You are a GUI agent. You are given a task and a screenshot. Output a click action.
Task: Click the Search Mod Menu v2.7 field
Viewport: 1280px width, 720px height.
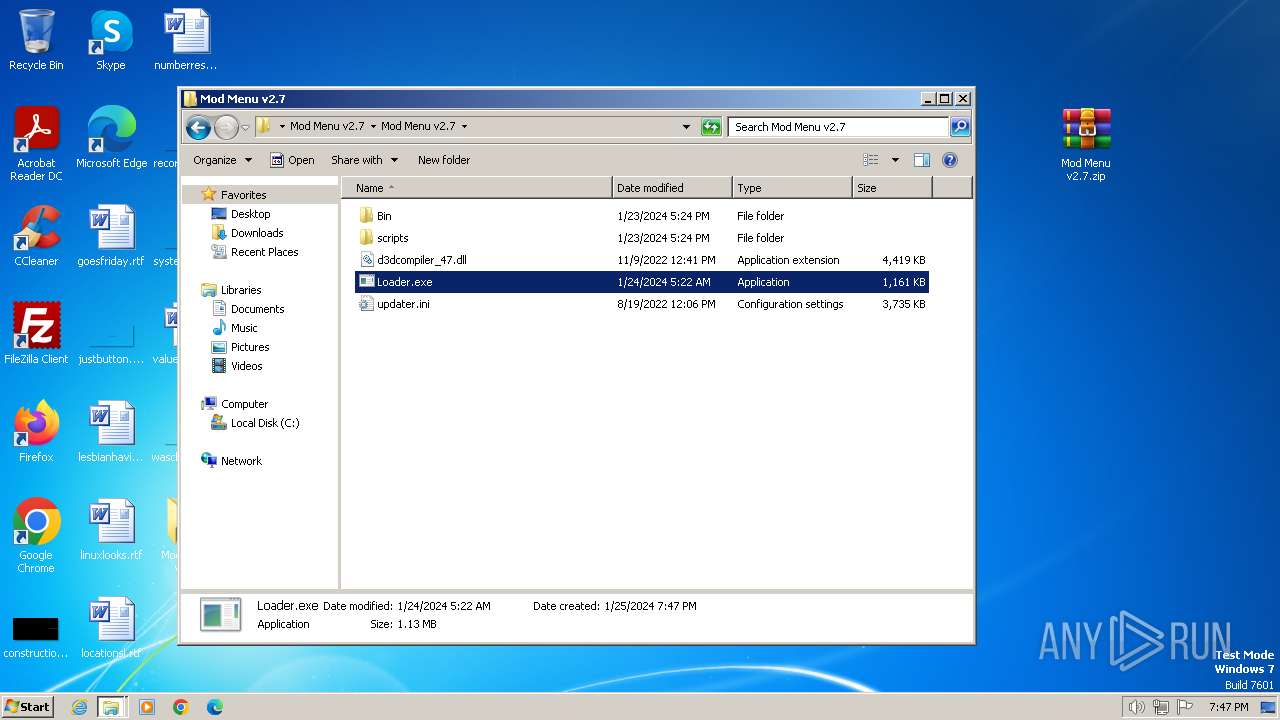tap(838, 127)
